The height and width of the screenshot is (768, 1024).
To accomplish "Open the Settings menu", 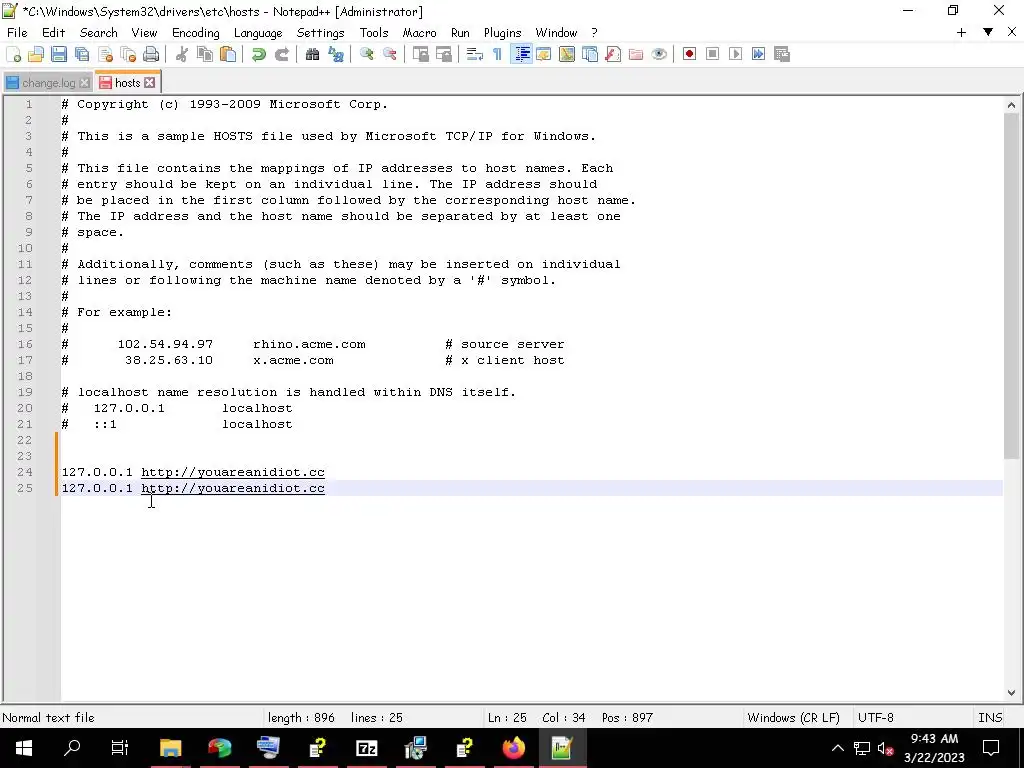I will point(320,33).
